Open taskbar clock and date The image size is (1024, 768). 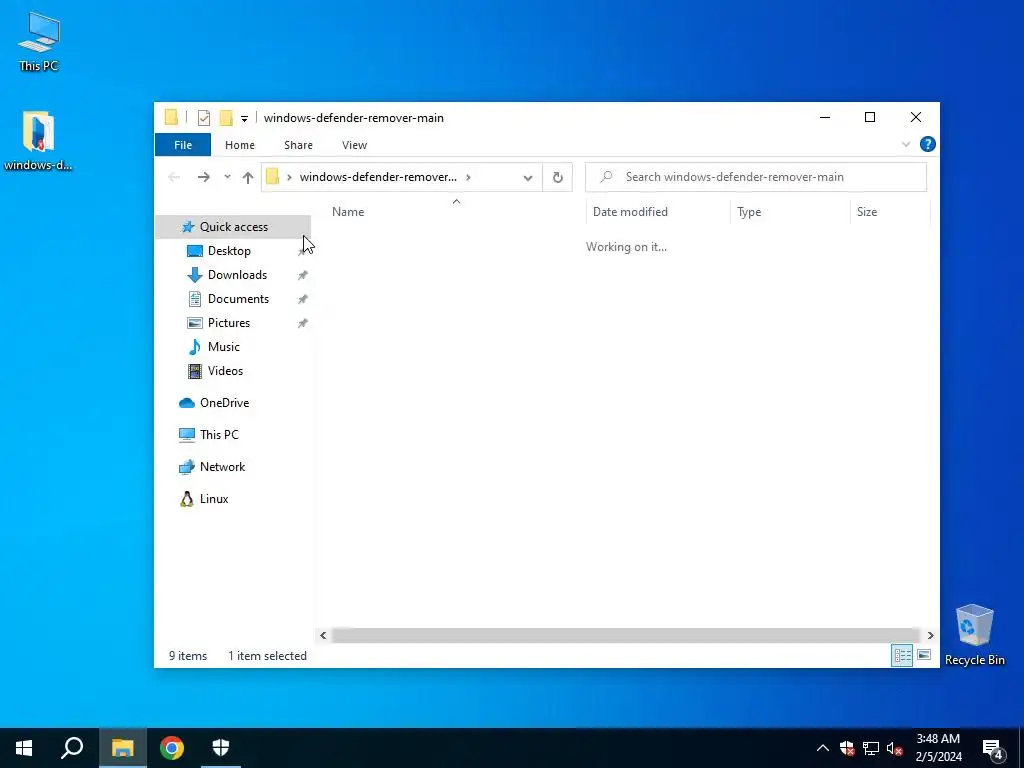coord(938,748)
